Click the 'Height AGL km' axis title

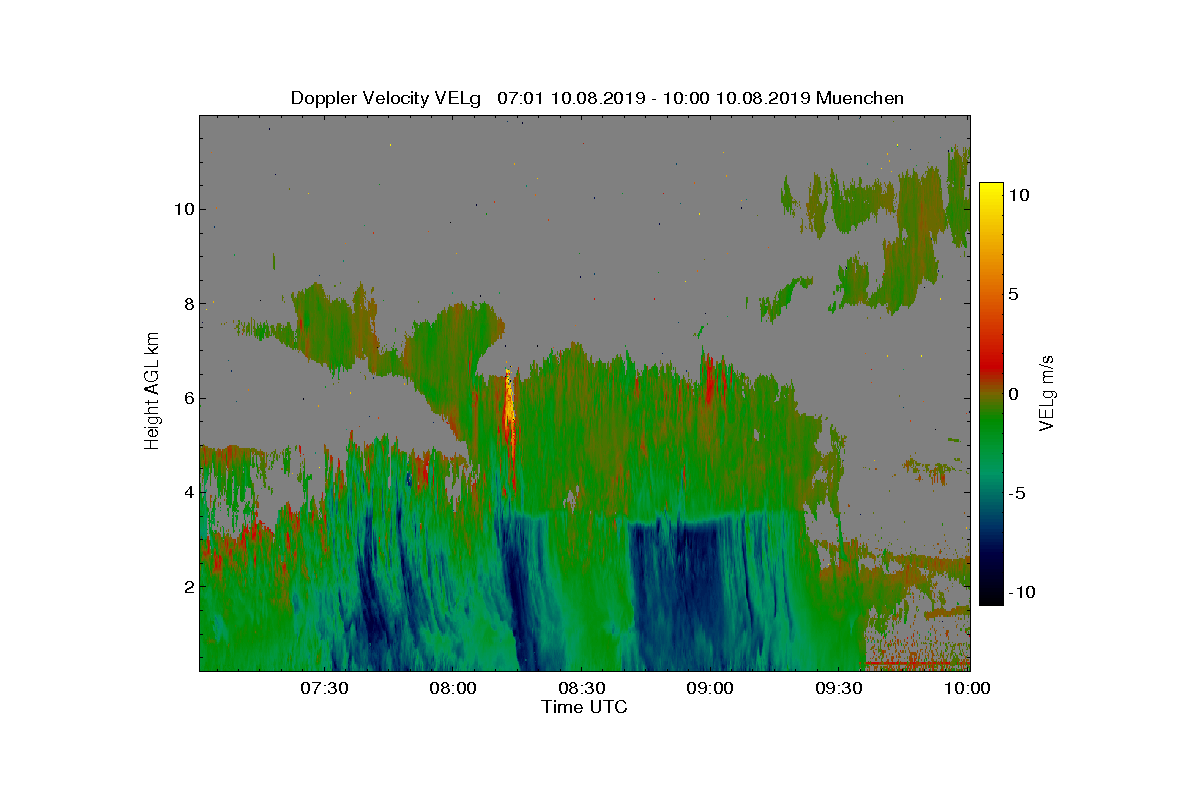152,392
